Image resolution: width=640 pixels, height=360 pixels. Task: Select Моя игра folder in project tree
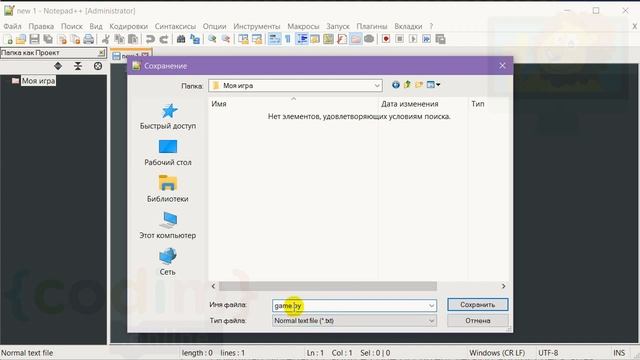[x=38, y=81]
